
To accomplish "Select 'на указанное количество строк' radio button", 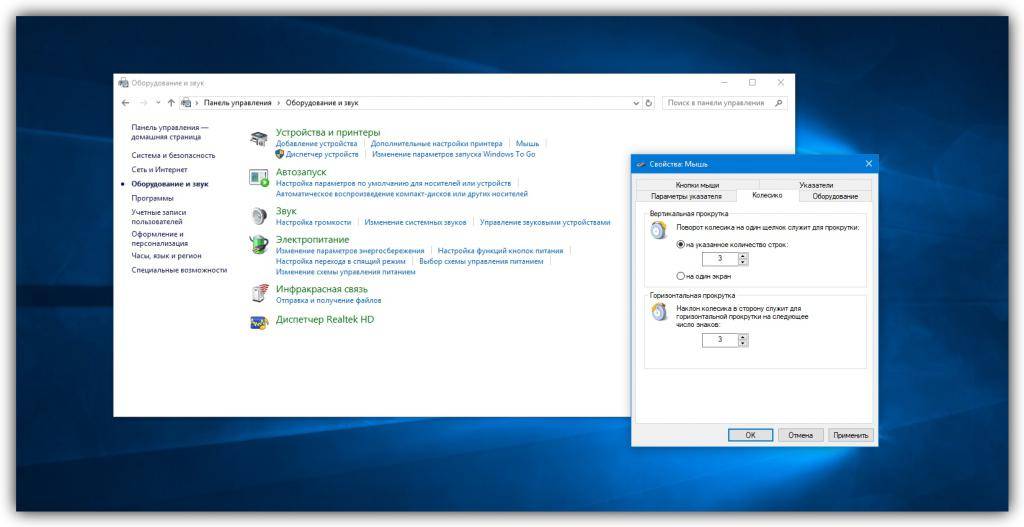I will click(681, 244).
